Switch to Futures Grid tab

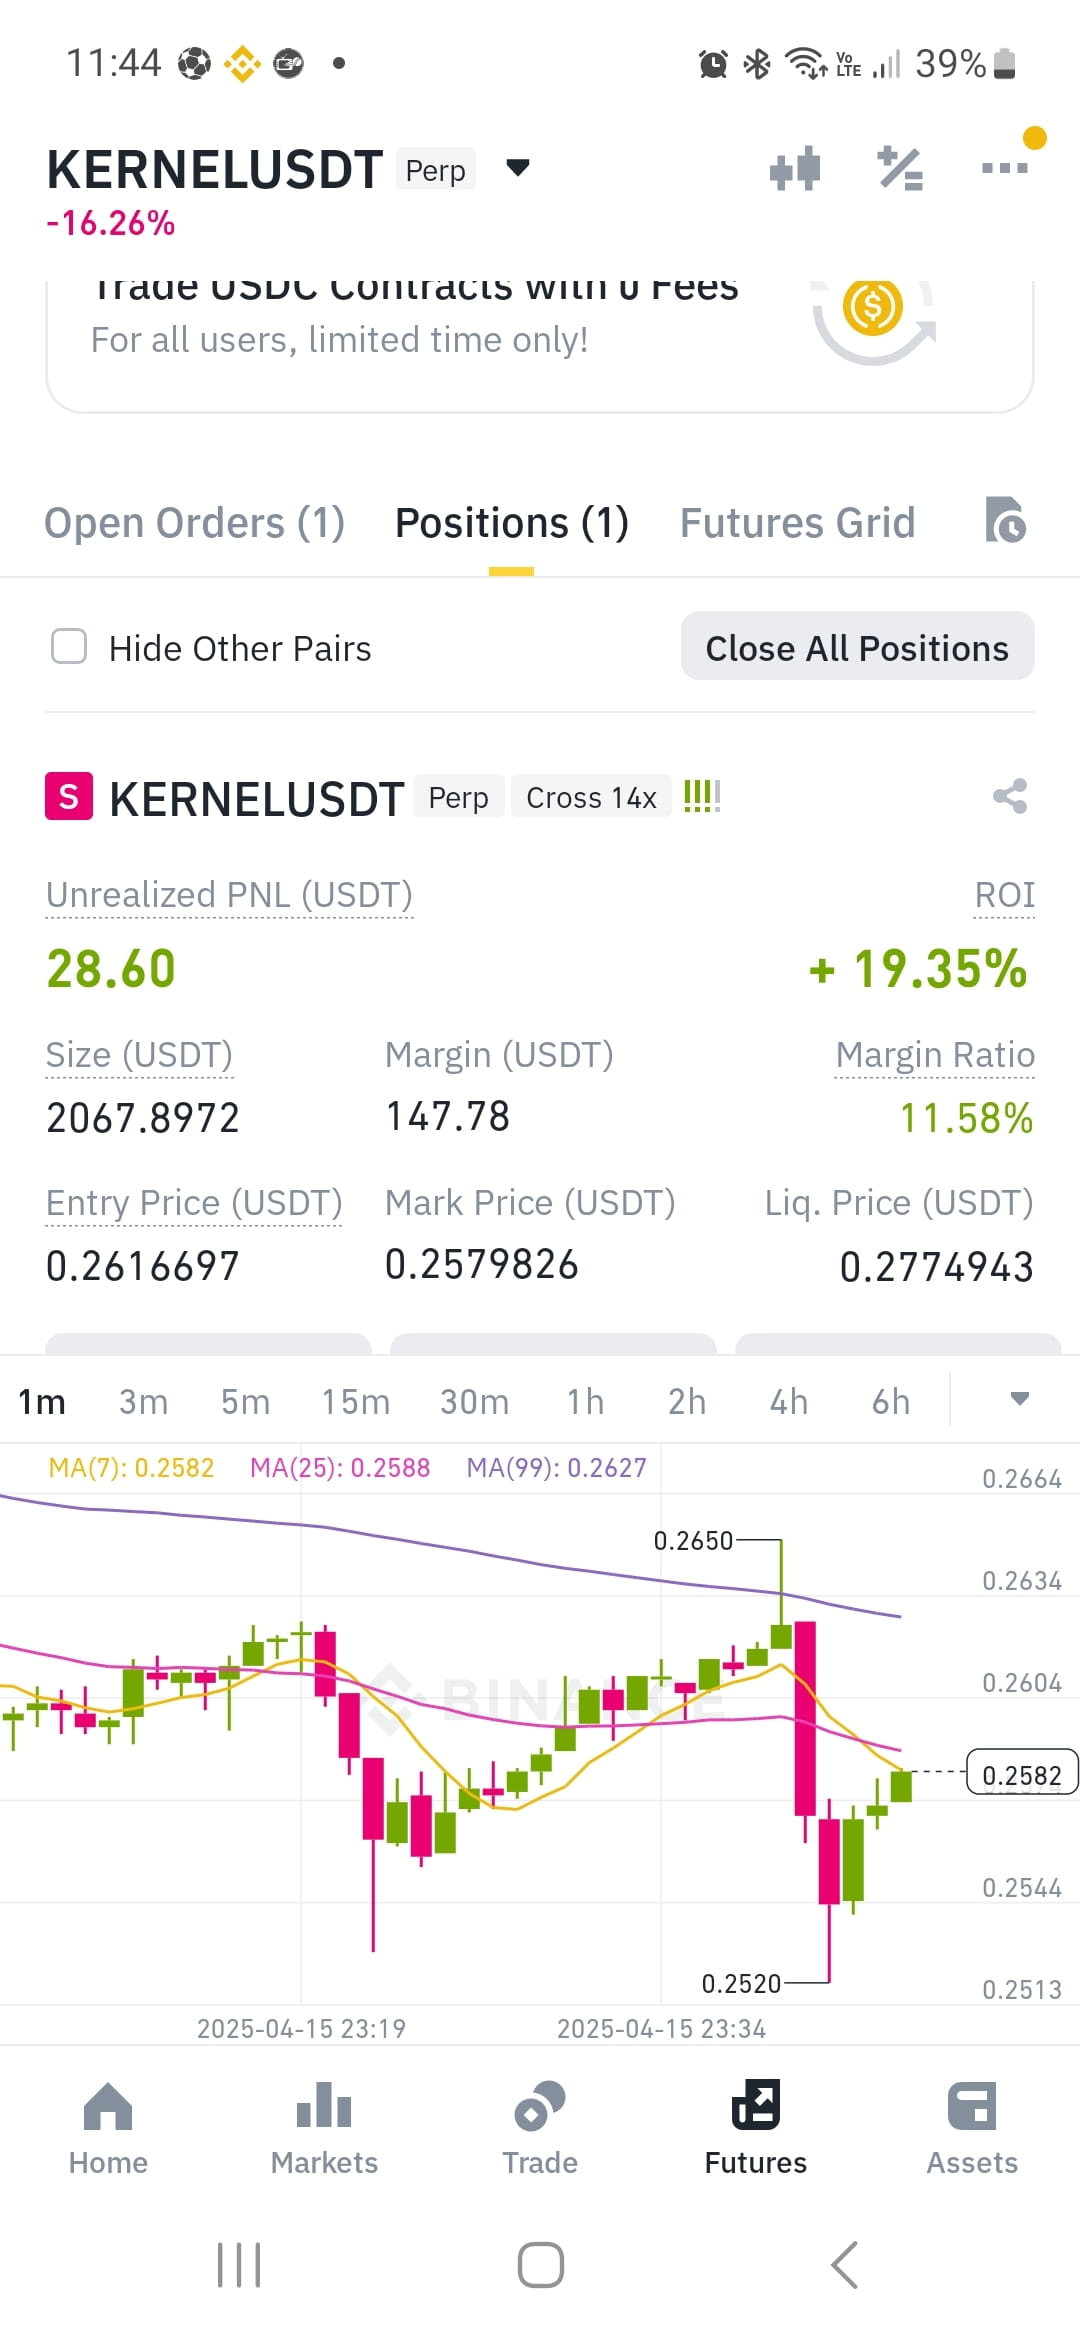[x=798, y=523]
